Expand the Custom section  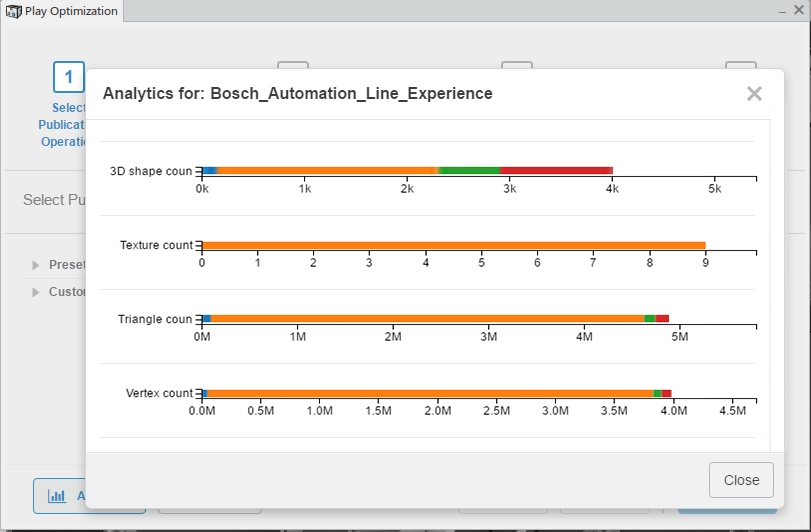click(37, 292)
